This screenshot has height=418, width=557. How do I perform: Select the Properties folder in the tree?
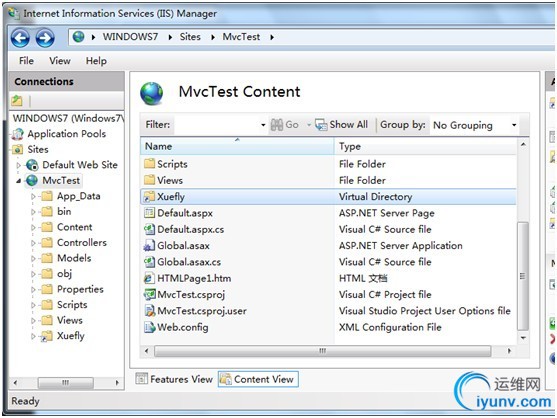click(80, 289)
